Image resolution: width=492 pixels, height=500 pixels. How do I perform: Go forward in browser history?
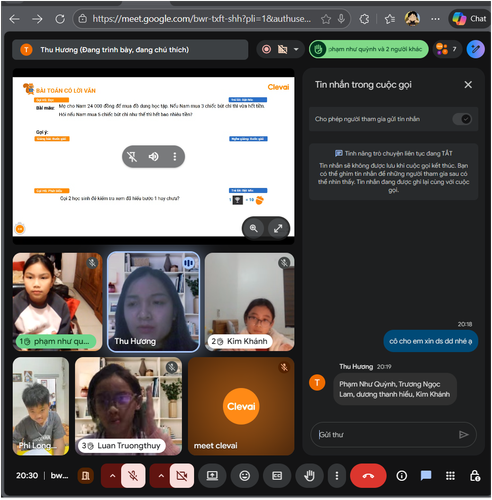pos(37,19)
